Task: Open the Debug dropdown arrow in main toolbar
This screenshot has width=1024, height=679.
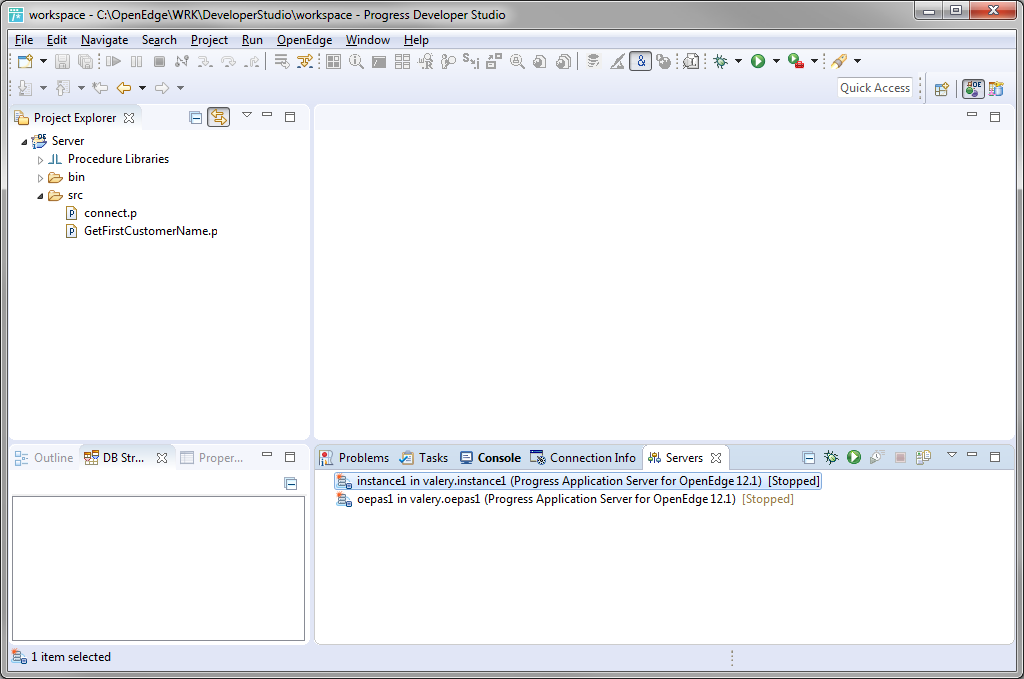Action: [x=738, y=61]
